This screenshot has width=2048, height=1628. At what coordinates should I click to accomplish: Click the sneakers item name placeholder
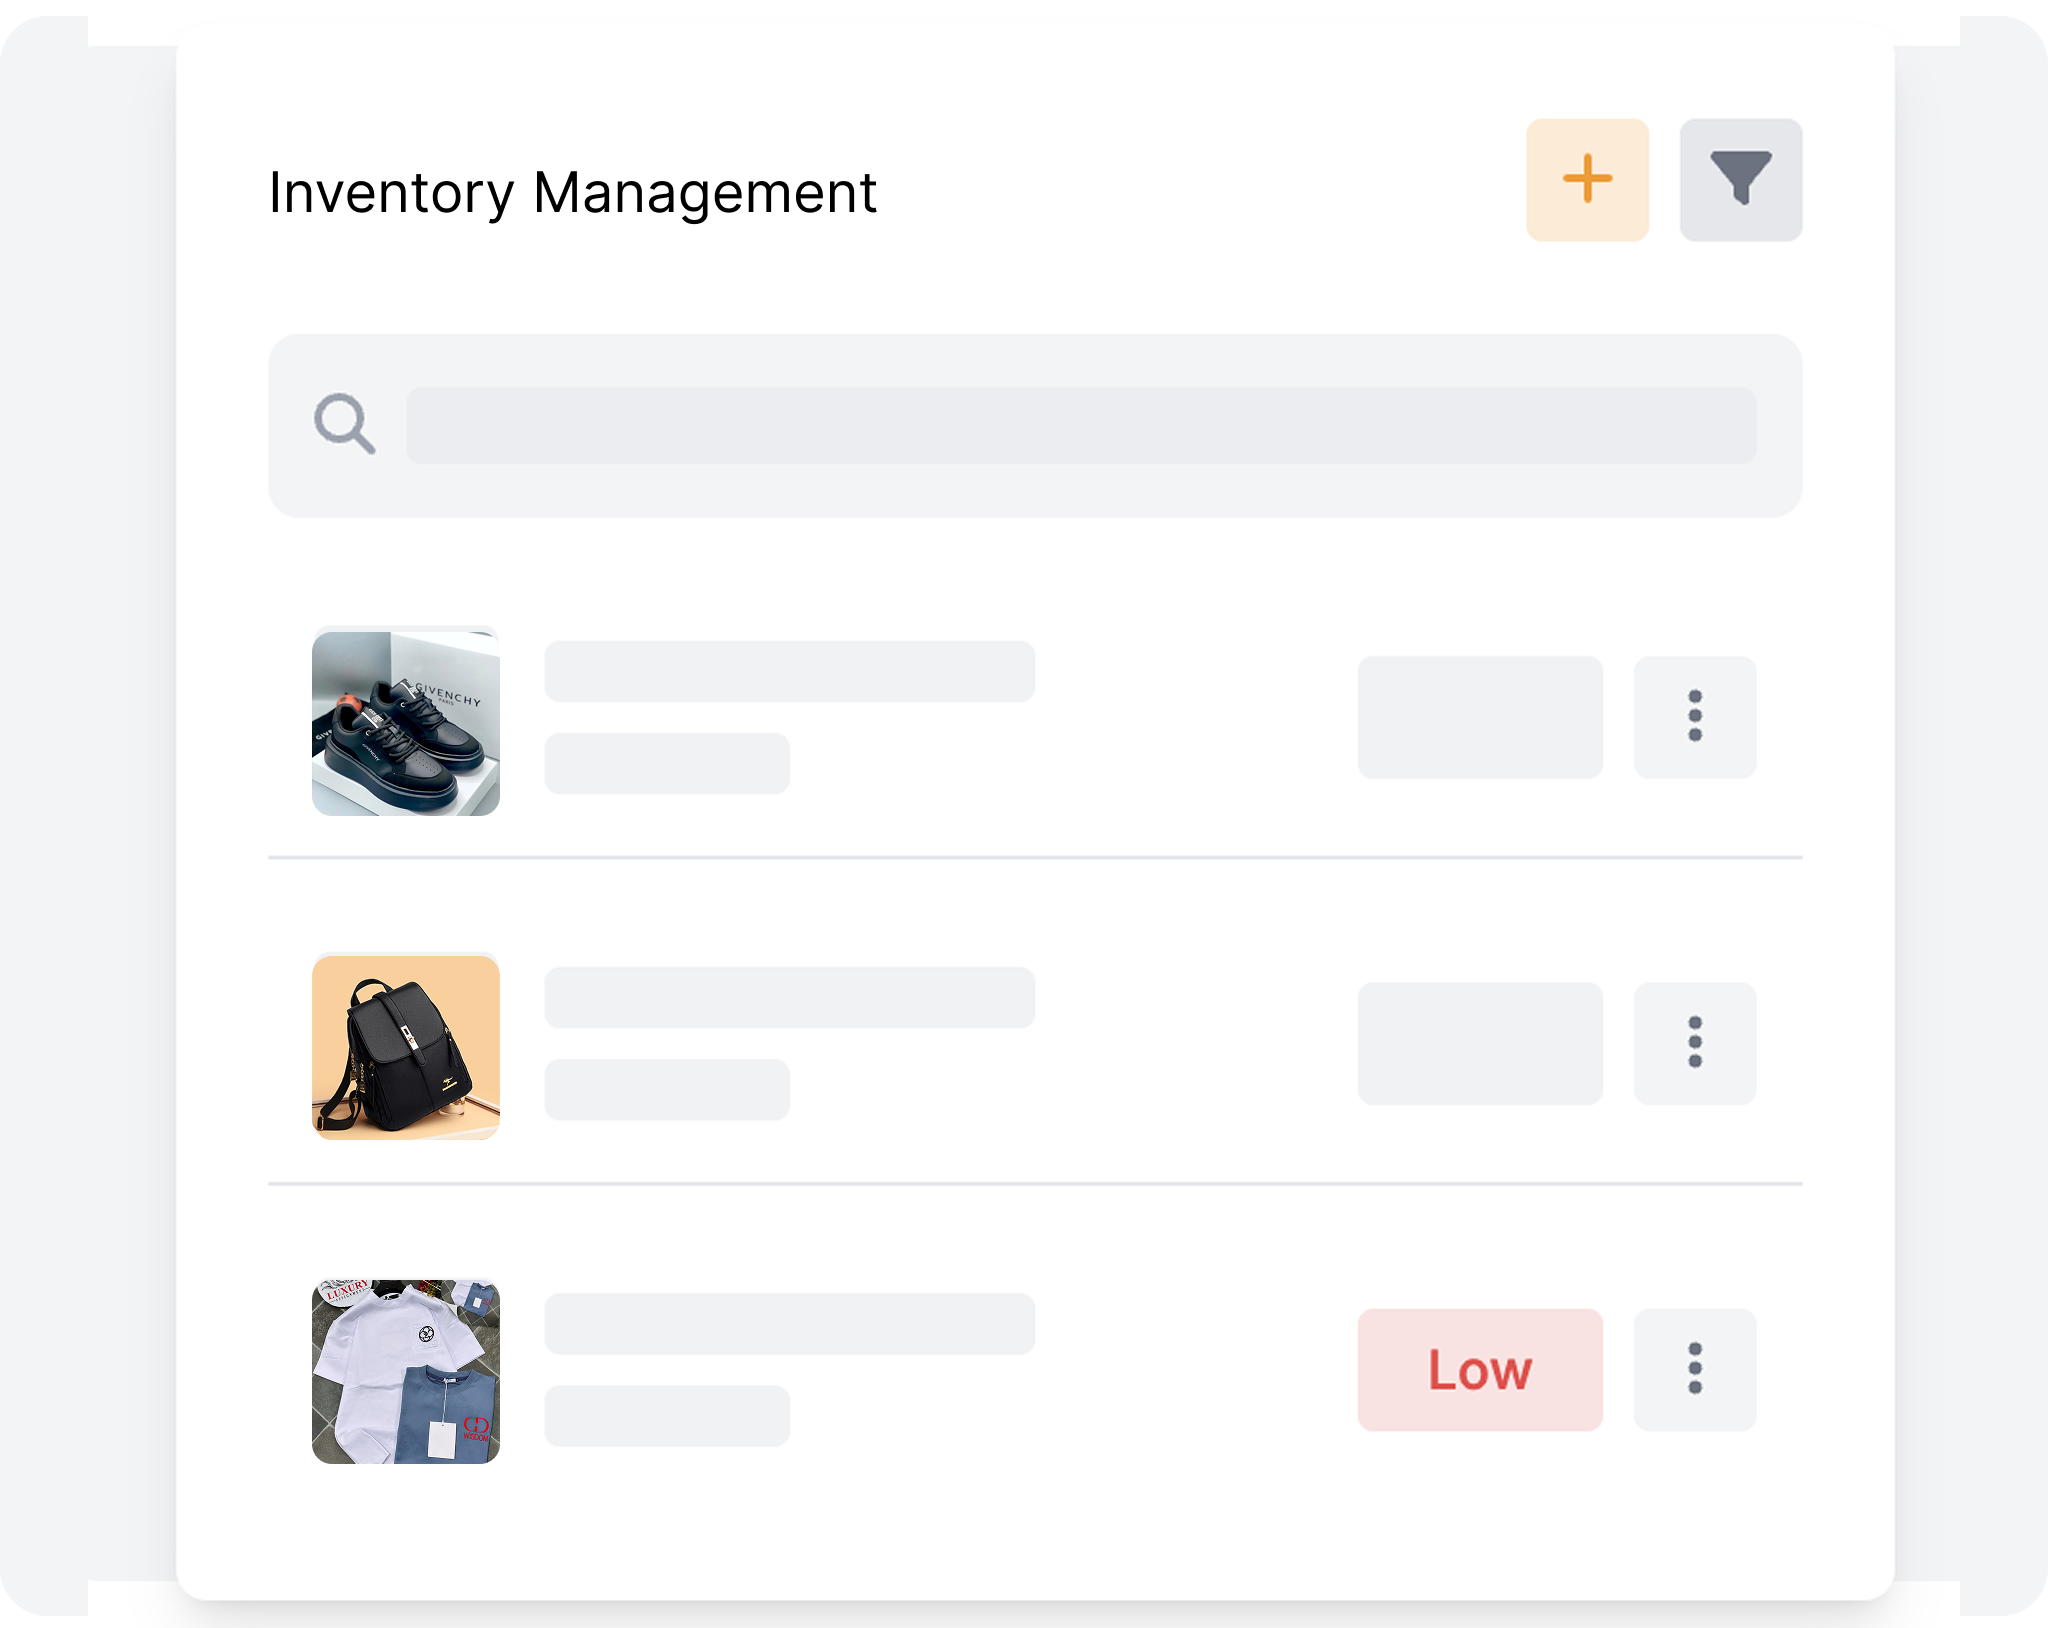tap(789, 671)
